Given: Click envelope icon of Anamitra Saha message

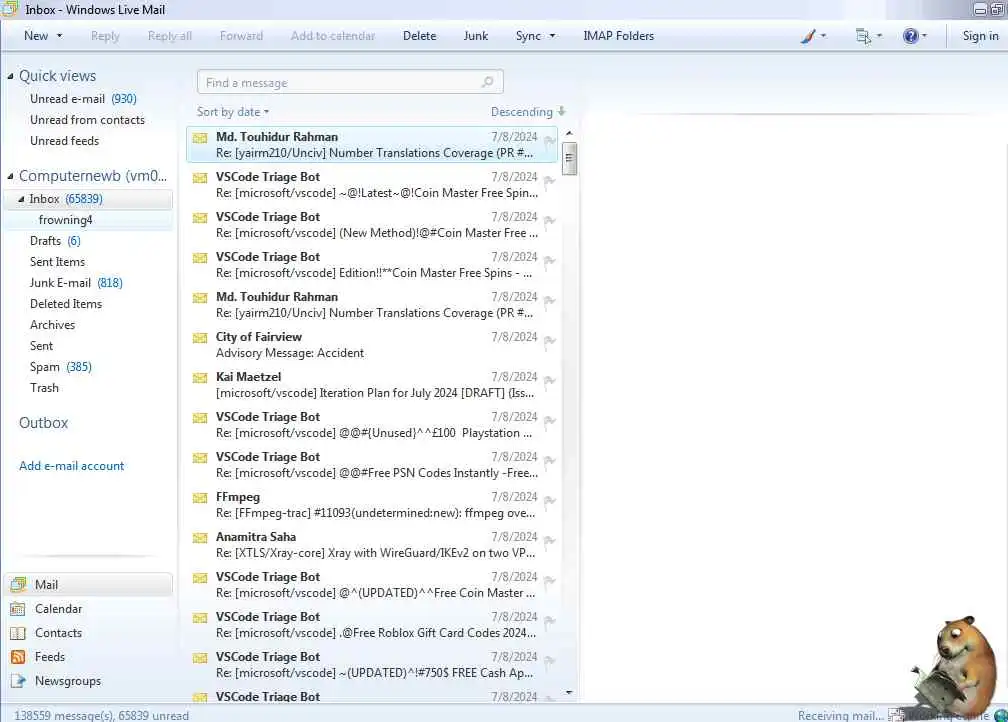Looking at the screenshot, I should pyautogui.click(x=200, y=537).
